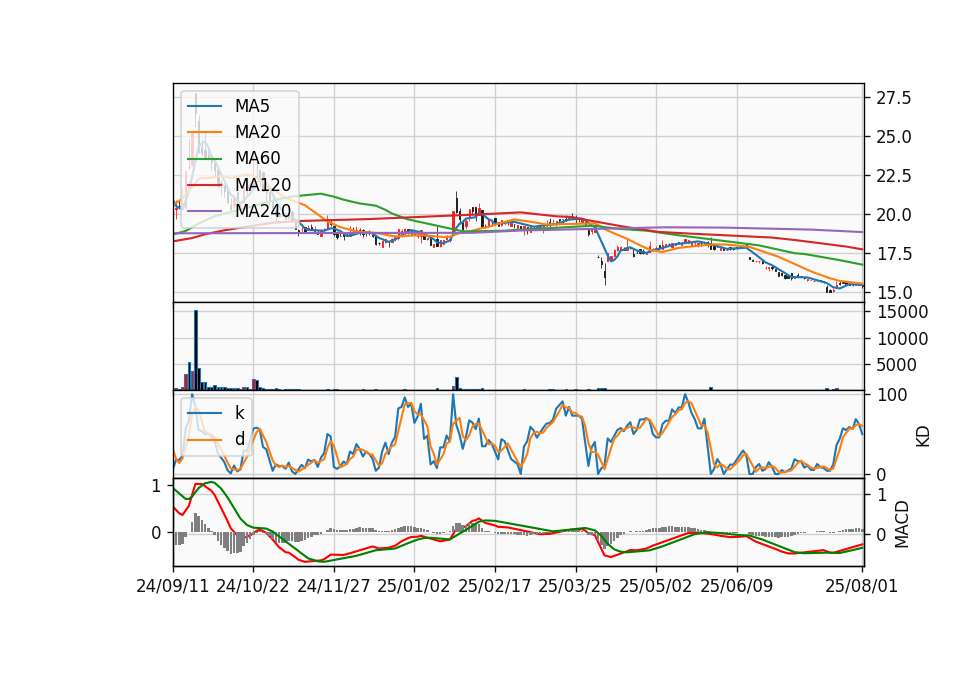960x690 pixels.
Task: Click the 100 tick on KD axis
Action: coord(891,396)
